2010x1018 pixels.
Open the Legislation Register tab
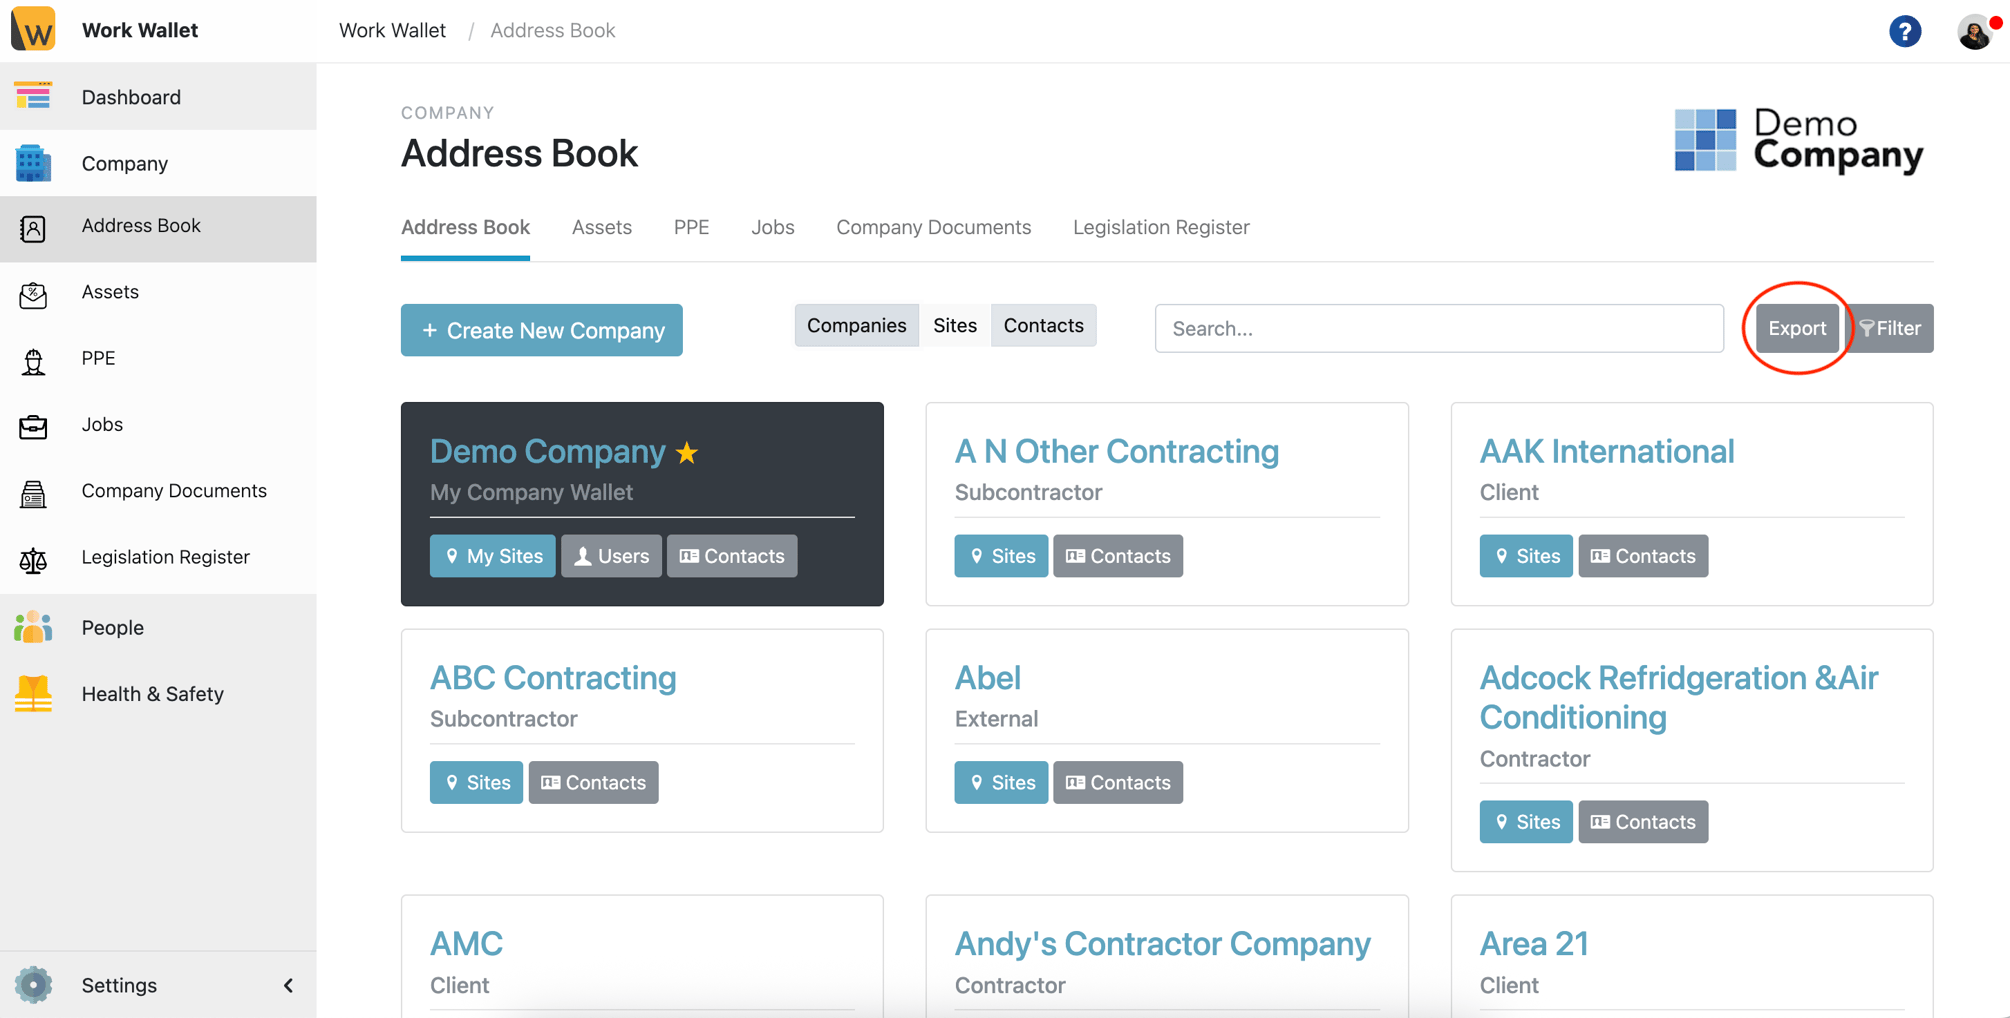[1160, 227]
